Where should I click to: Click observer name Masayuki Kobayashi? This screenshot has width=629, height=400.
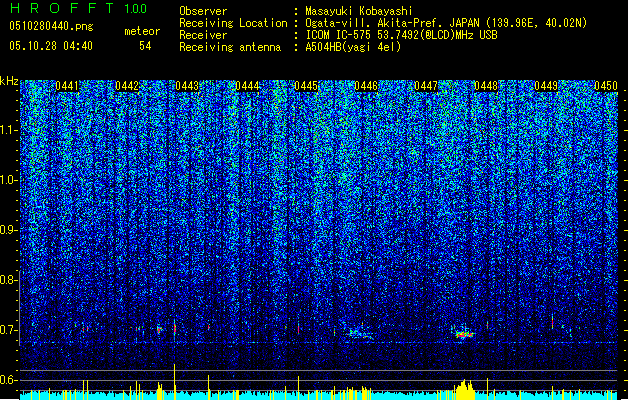(359, 11)
